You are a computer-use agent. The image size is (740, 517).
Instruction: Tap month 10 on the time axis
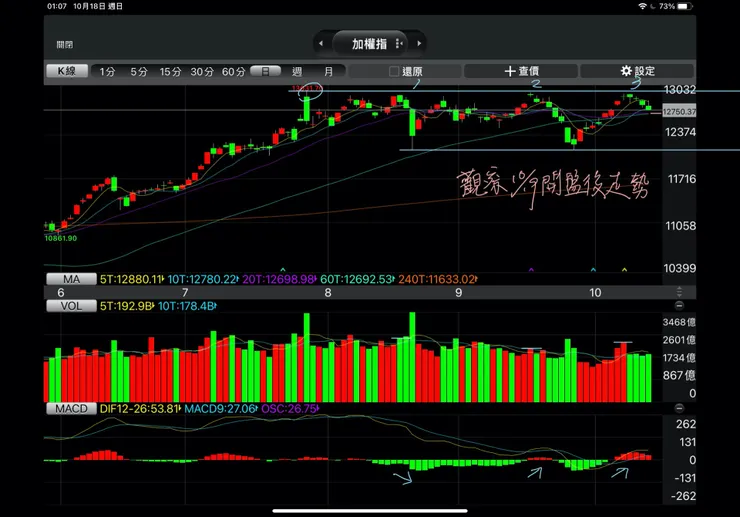click(x=595, y=293)
